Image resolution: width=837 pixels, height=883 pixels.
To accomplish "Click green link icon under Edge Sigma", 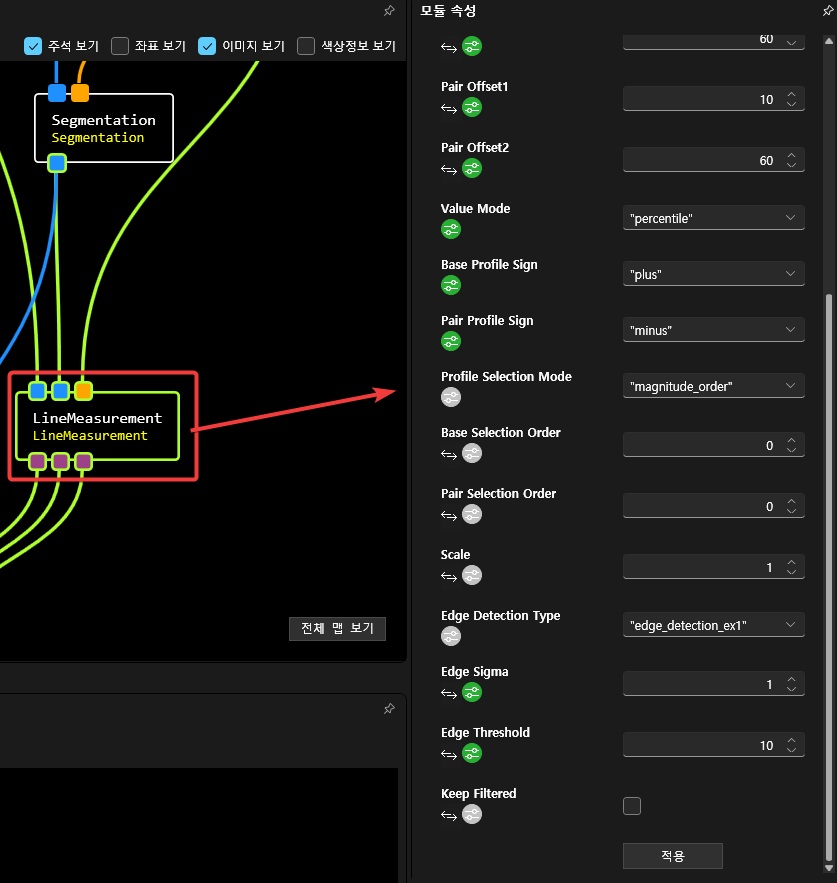I will click(x=472, y=693).
